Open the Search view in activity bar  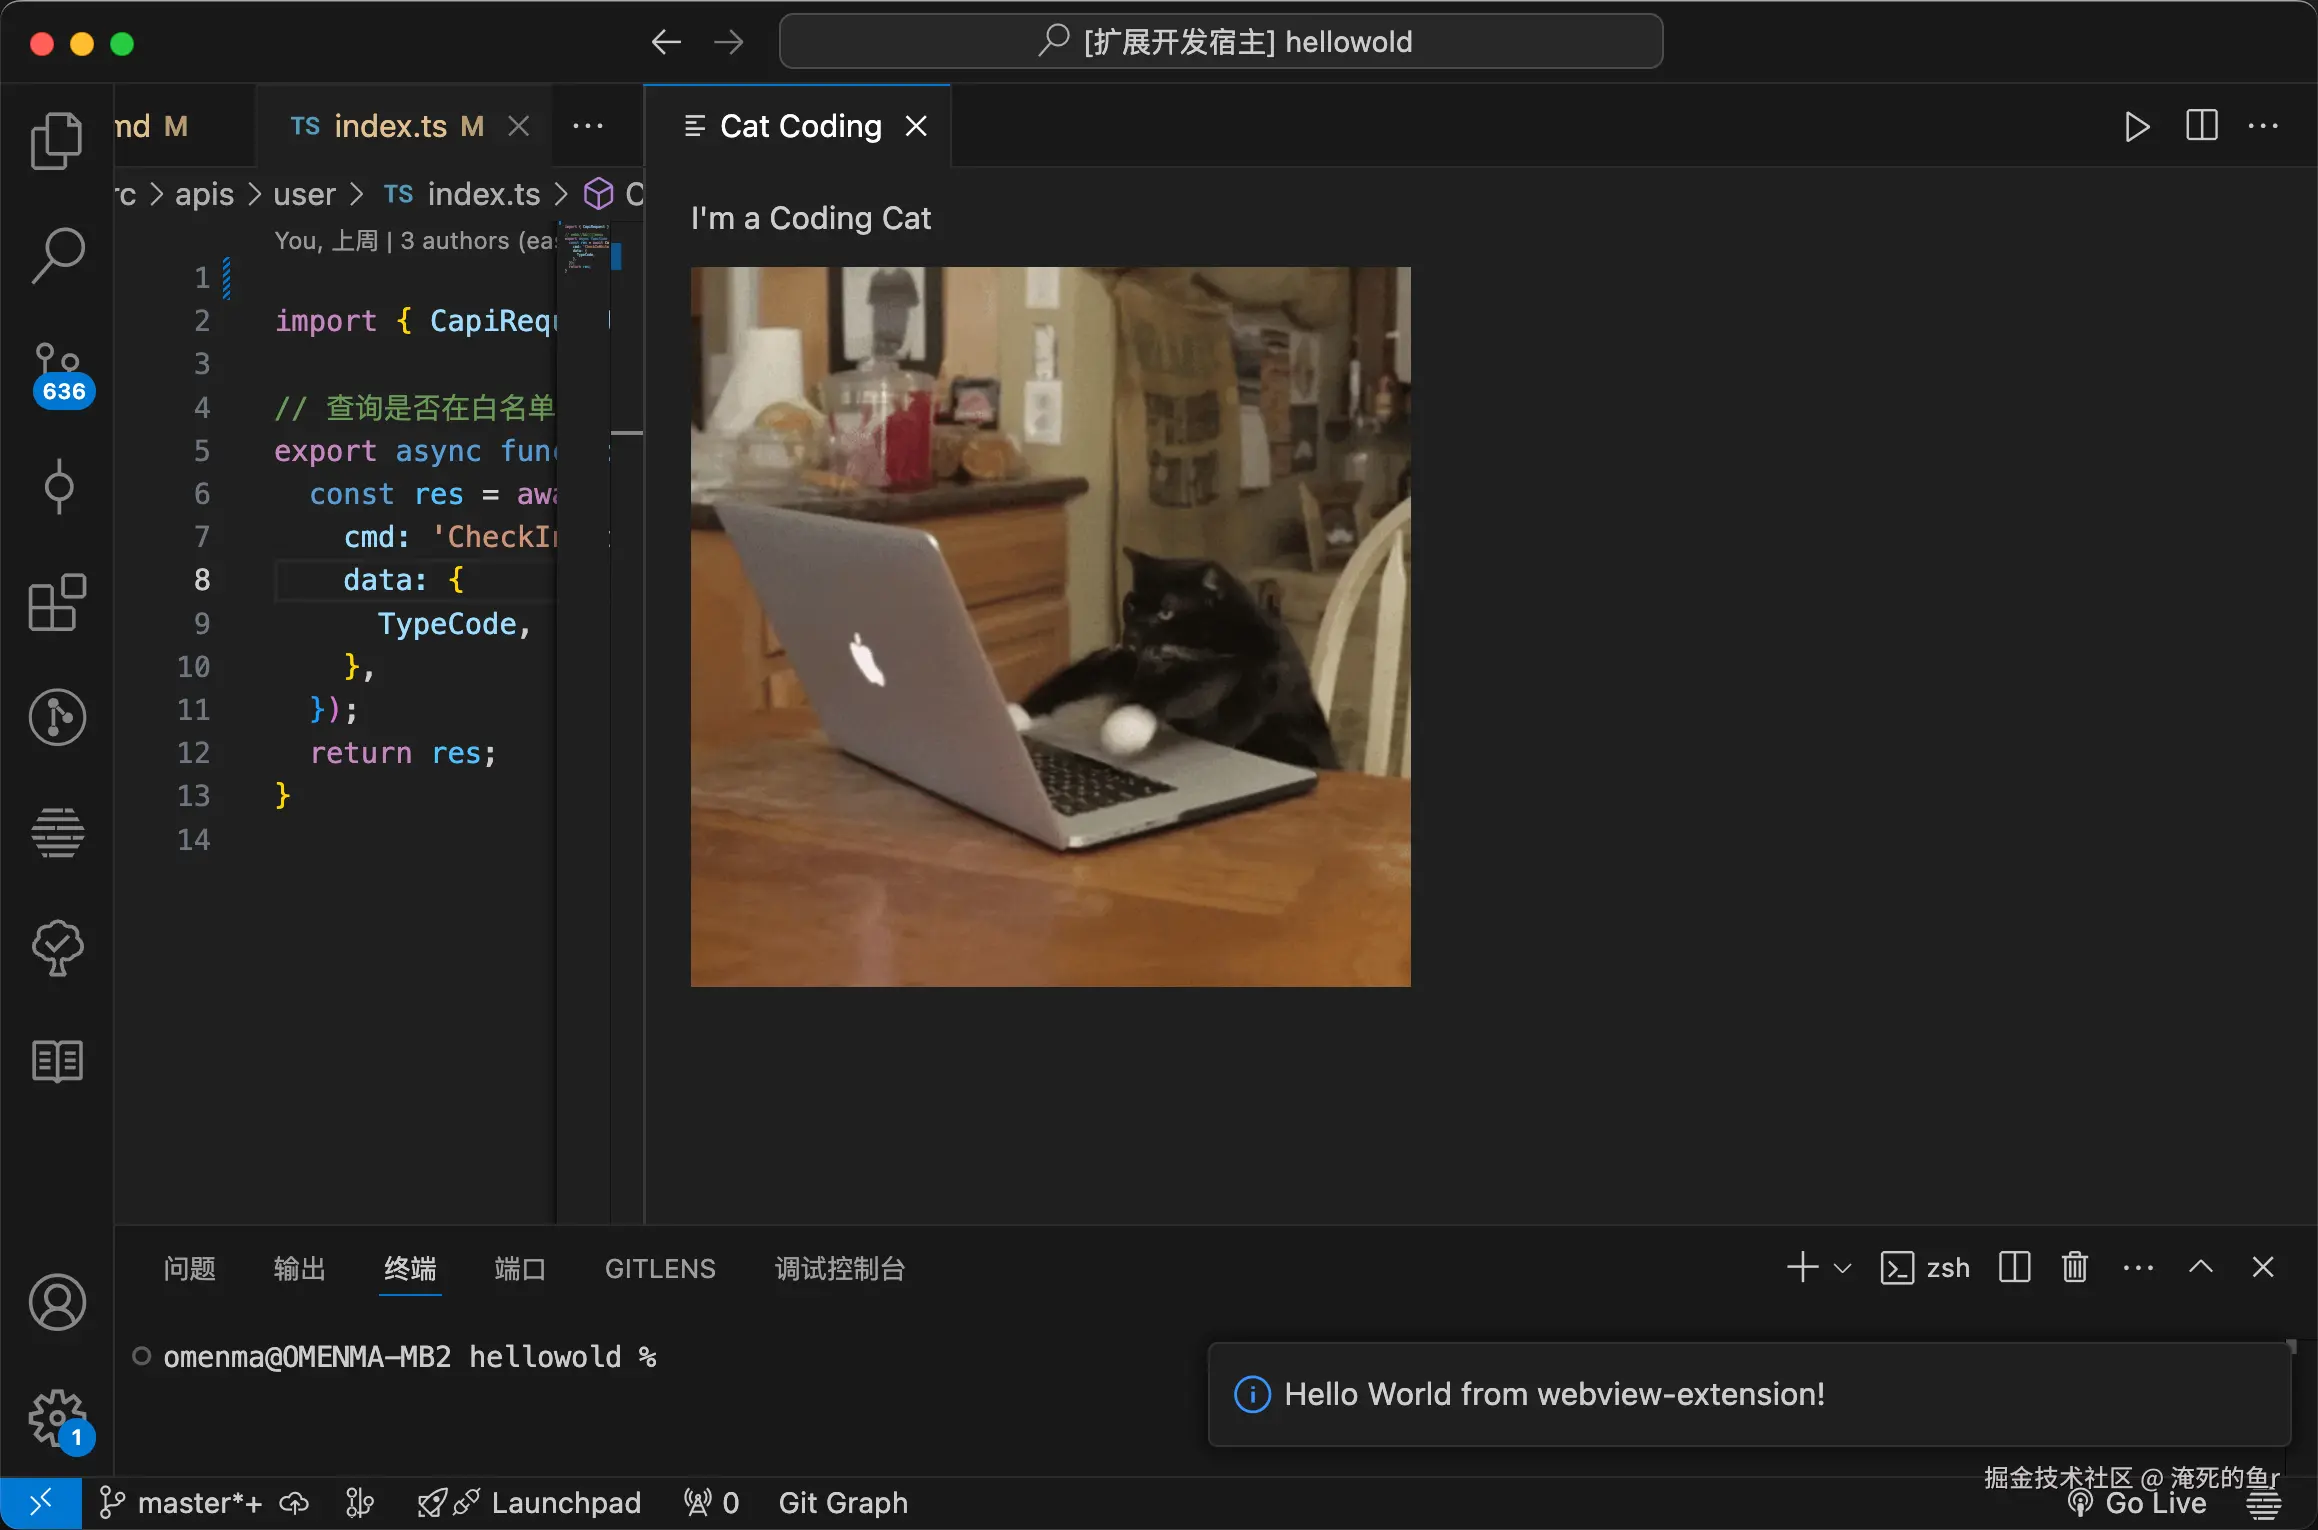pyautogui.click(x=57, y=255)
